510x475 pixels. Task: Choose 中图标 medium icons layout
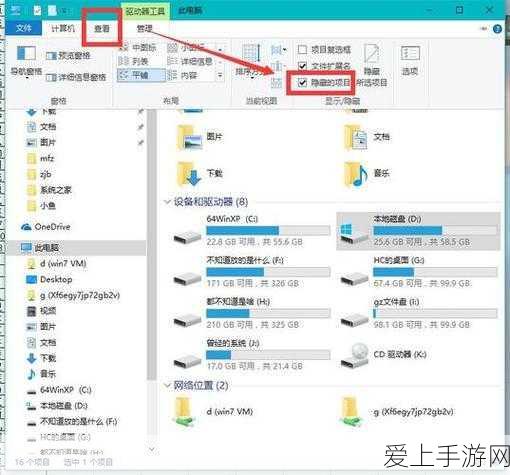point(138,48)
